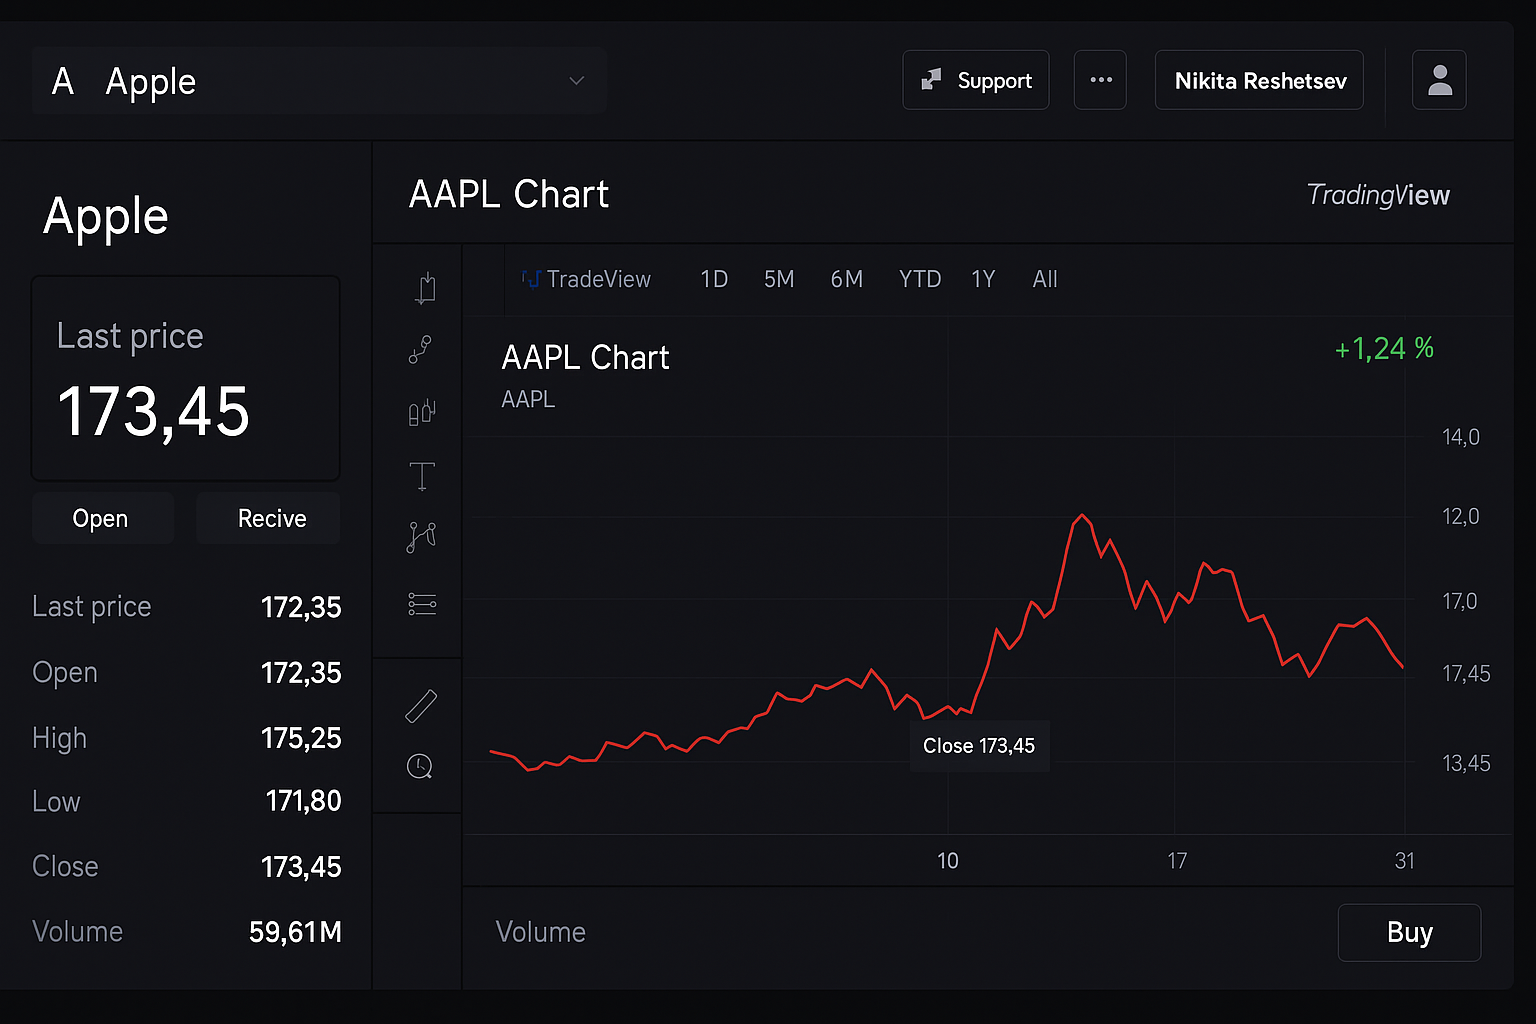Click the Low value 171,80
Image resolution: width=1536 pixels, height=1024 pixels.
[x=304, y=801]
